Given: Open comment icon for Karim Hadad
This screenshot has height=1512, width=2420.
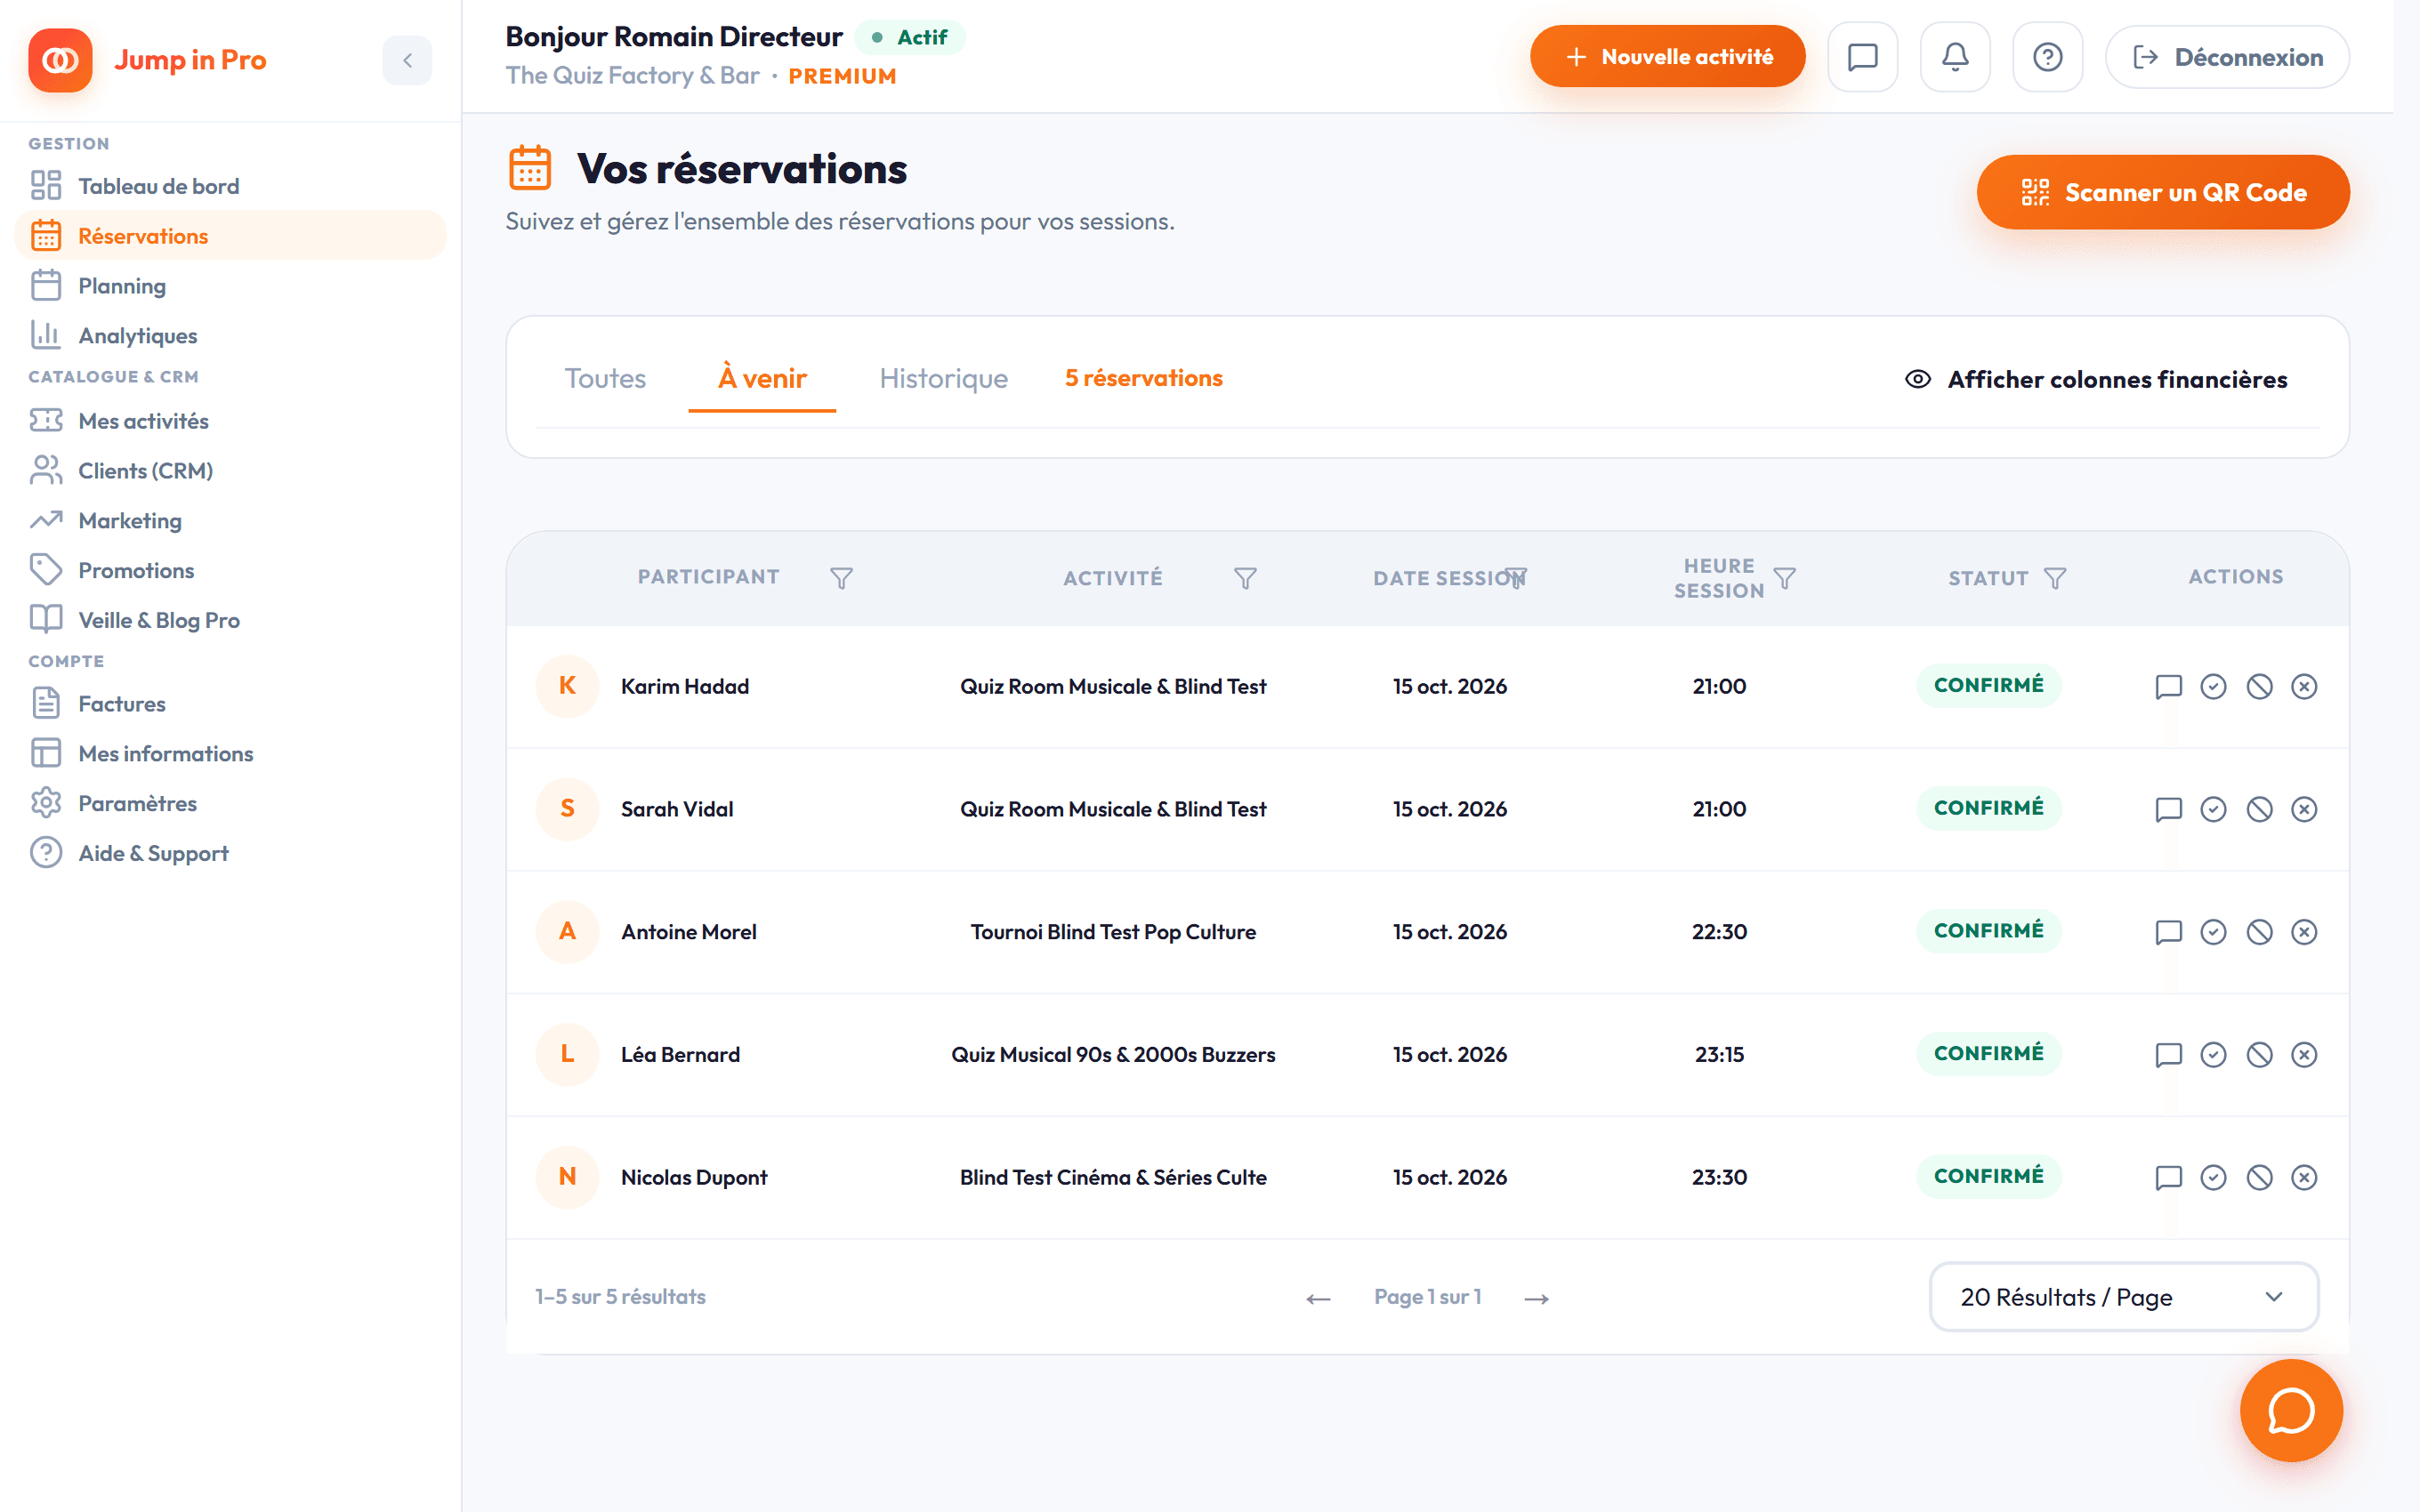Looking at the screenshot, I should click(2168, 686).
